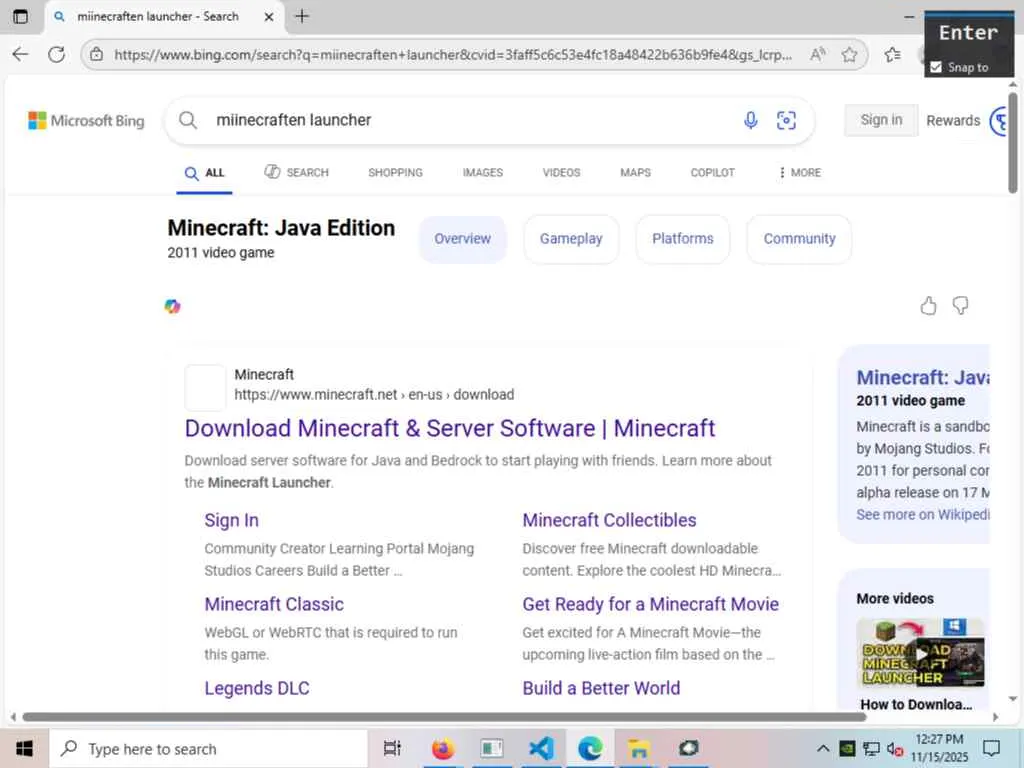Go back to the previous page

20,54
